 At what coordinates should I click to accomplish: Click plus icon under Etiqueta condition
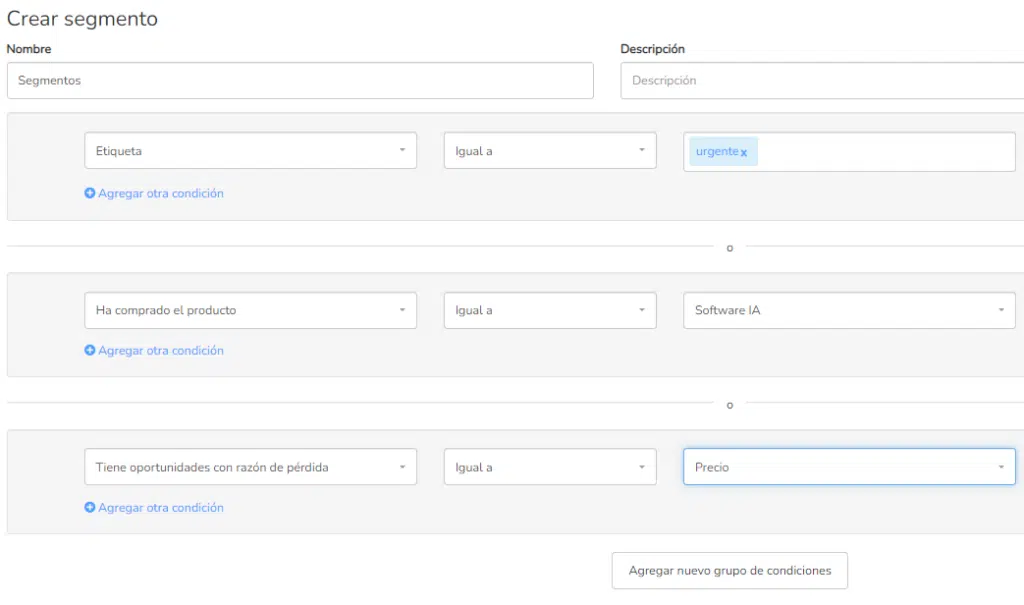point(90,193)
